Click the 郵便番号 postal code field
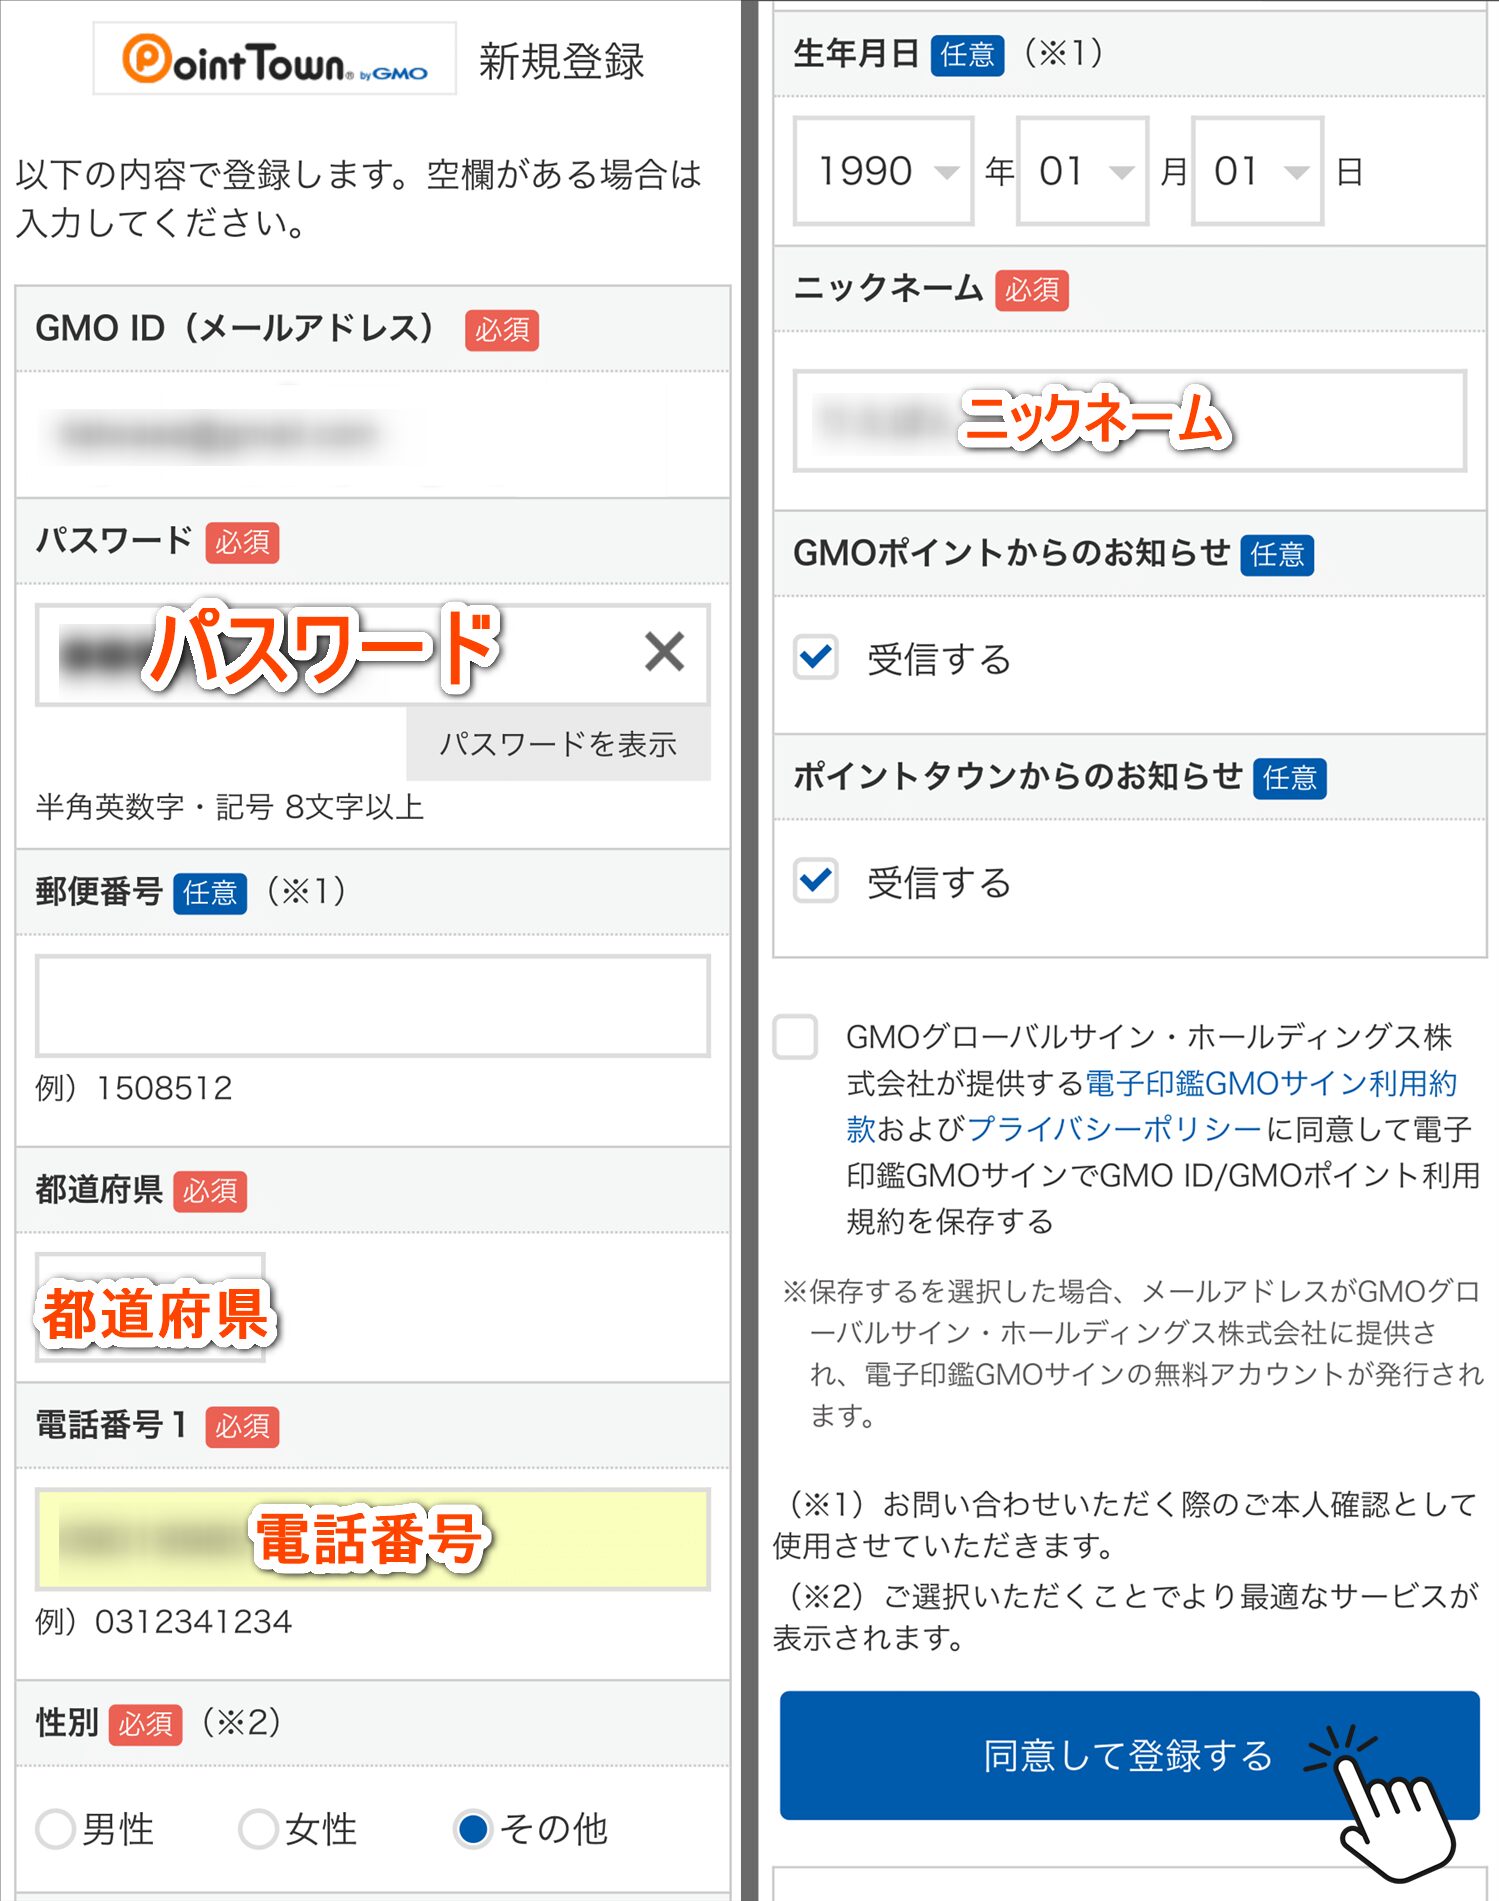This screenshot has width=1499, height=1901. tap(372, 1005)
